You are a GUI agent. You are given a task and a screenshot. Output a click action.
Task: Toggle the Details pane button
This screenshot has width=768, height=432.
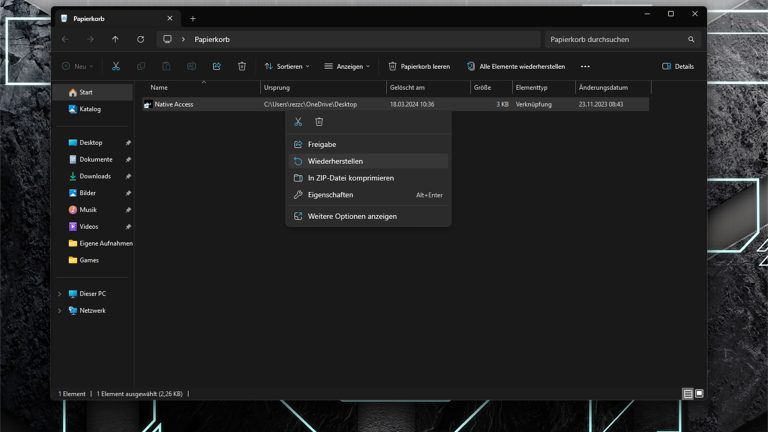(678, 66)
